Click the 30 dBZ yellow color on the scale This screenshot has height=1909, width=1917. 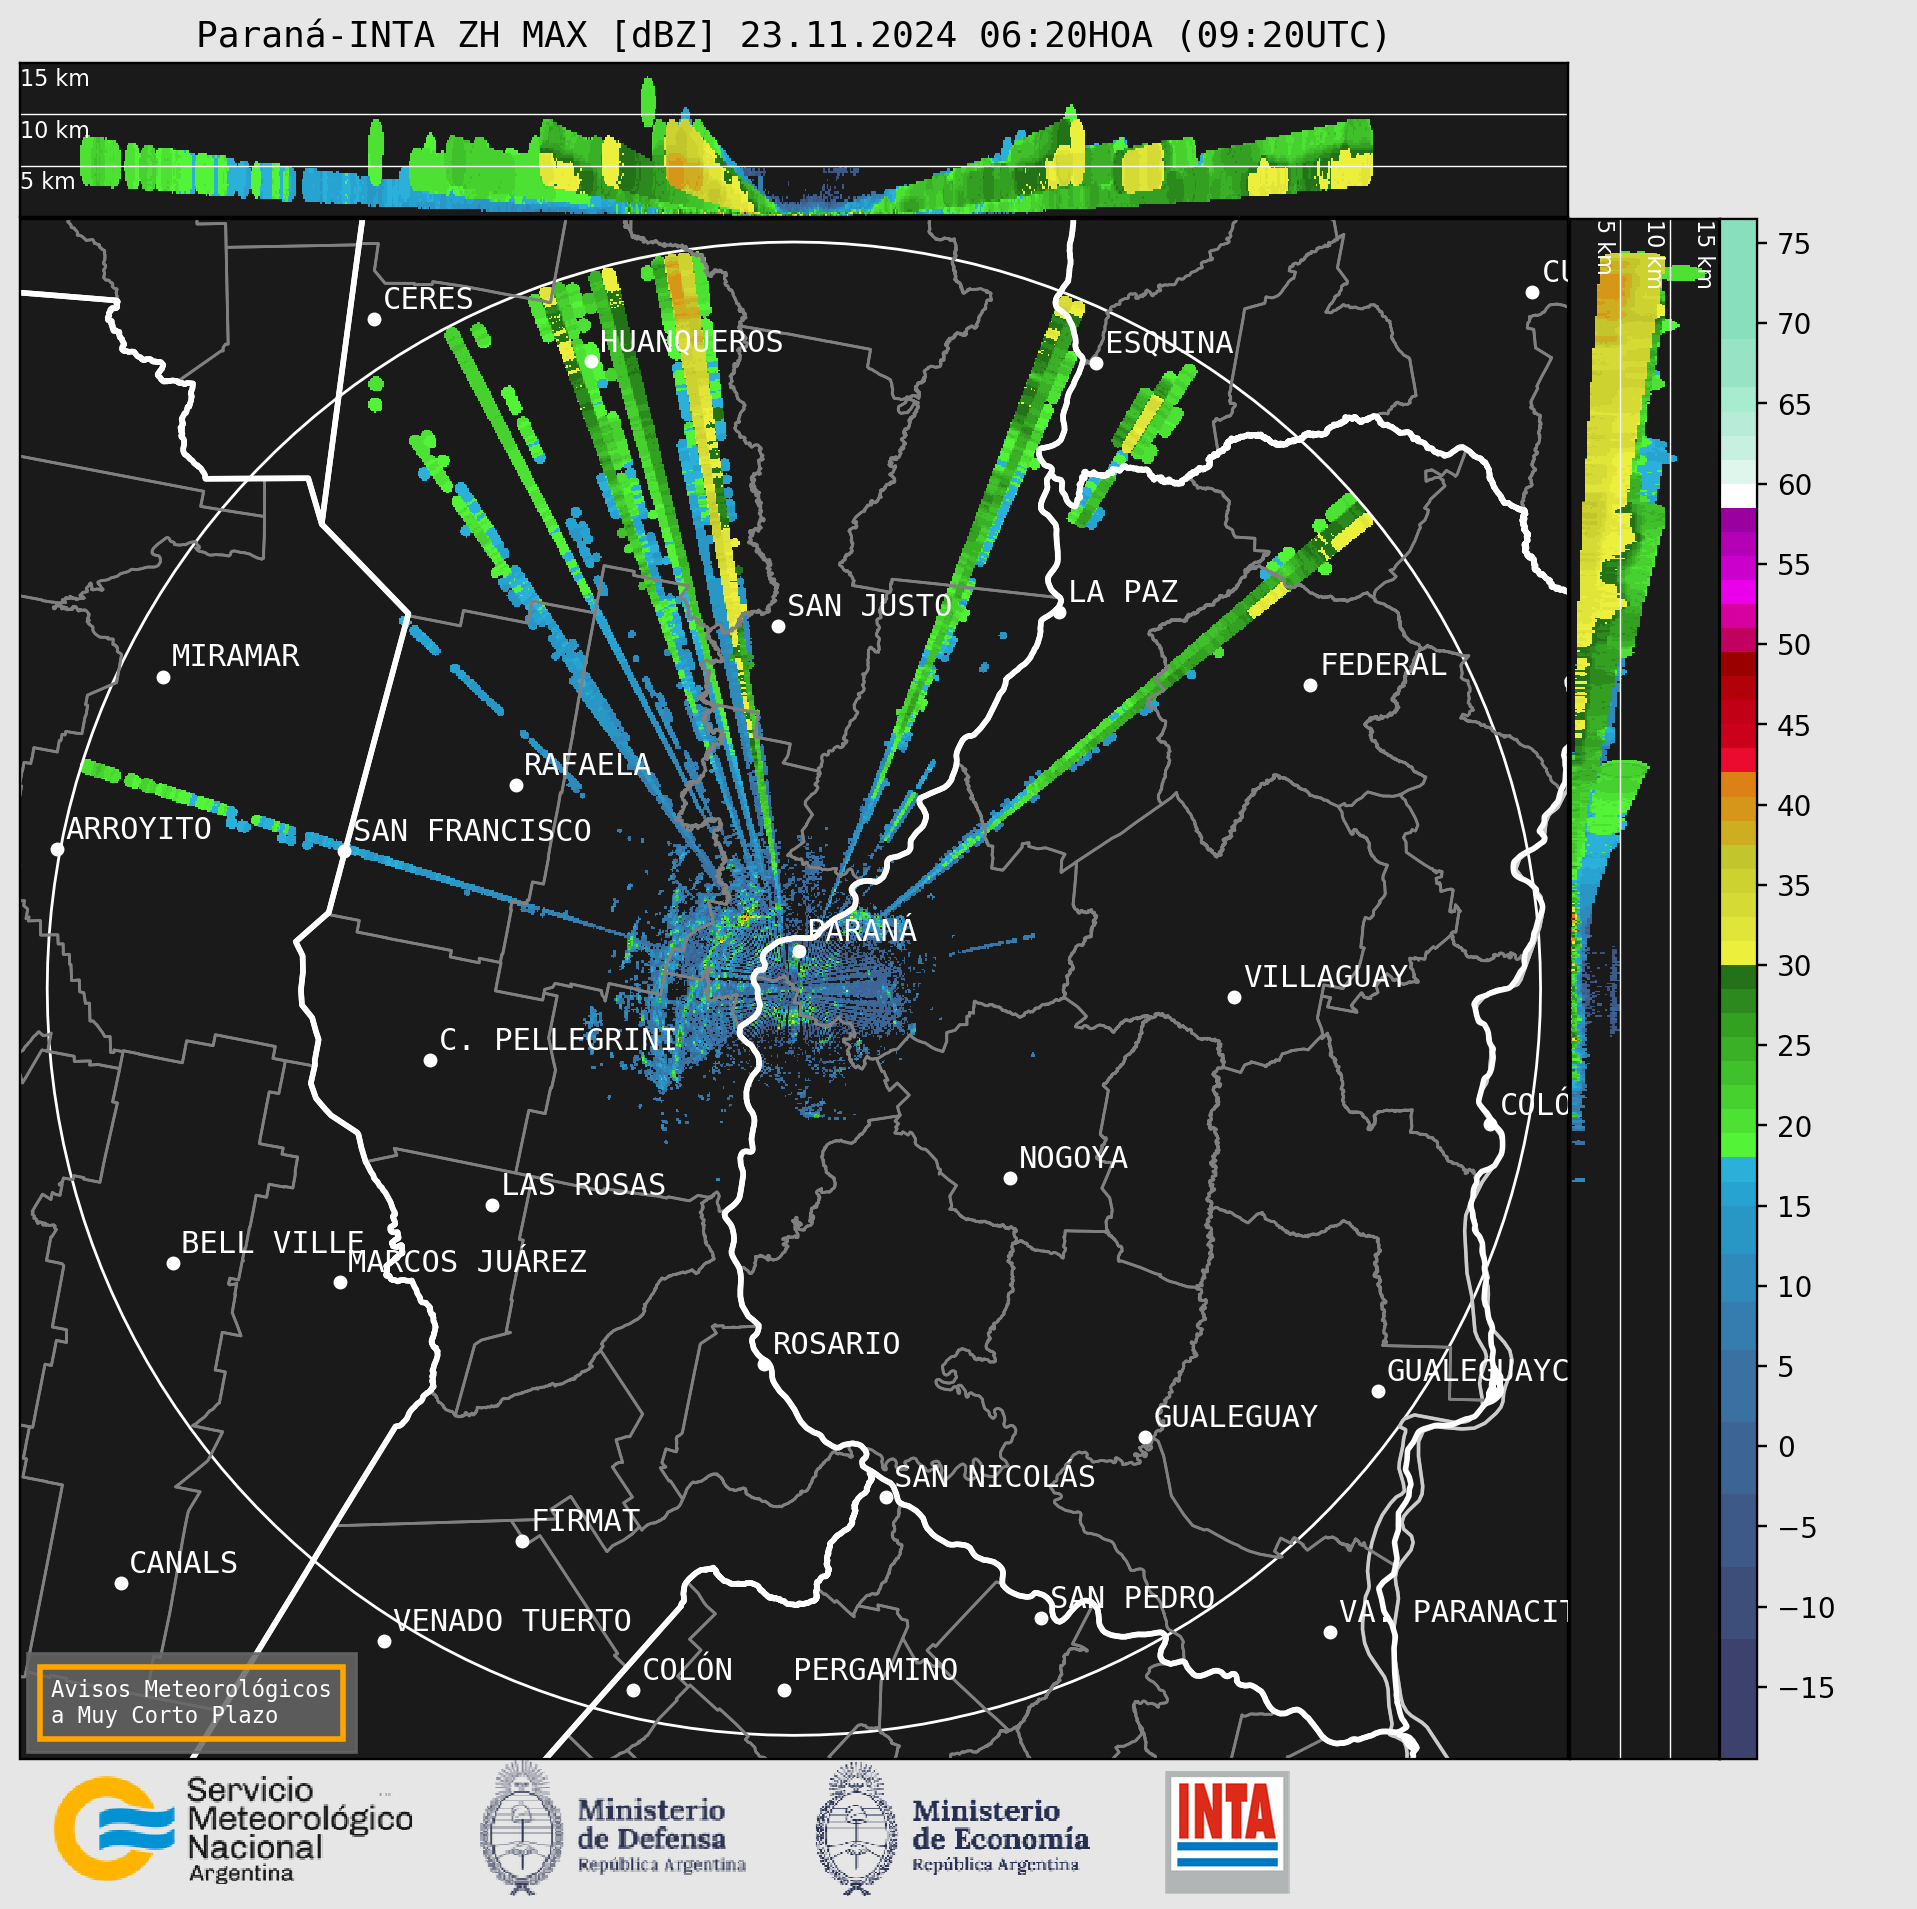(x=1738, y=952)
